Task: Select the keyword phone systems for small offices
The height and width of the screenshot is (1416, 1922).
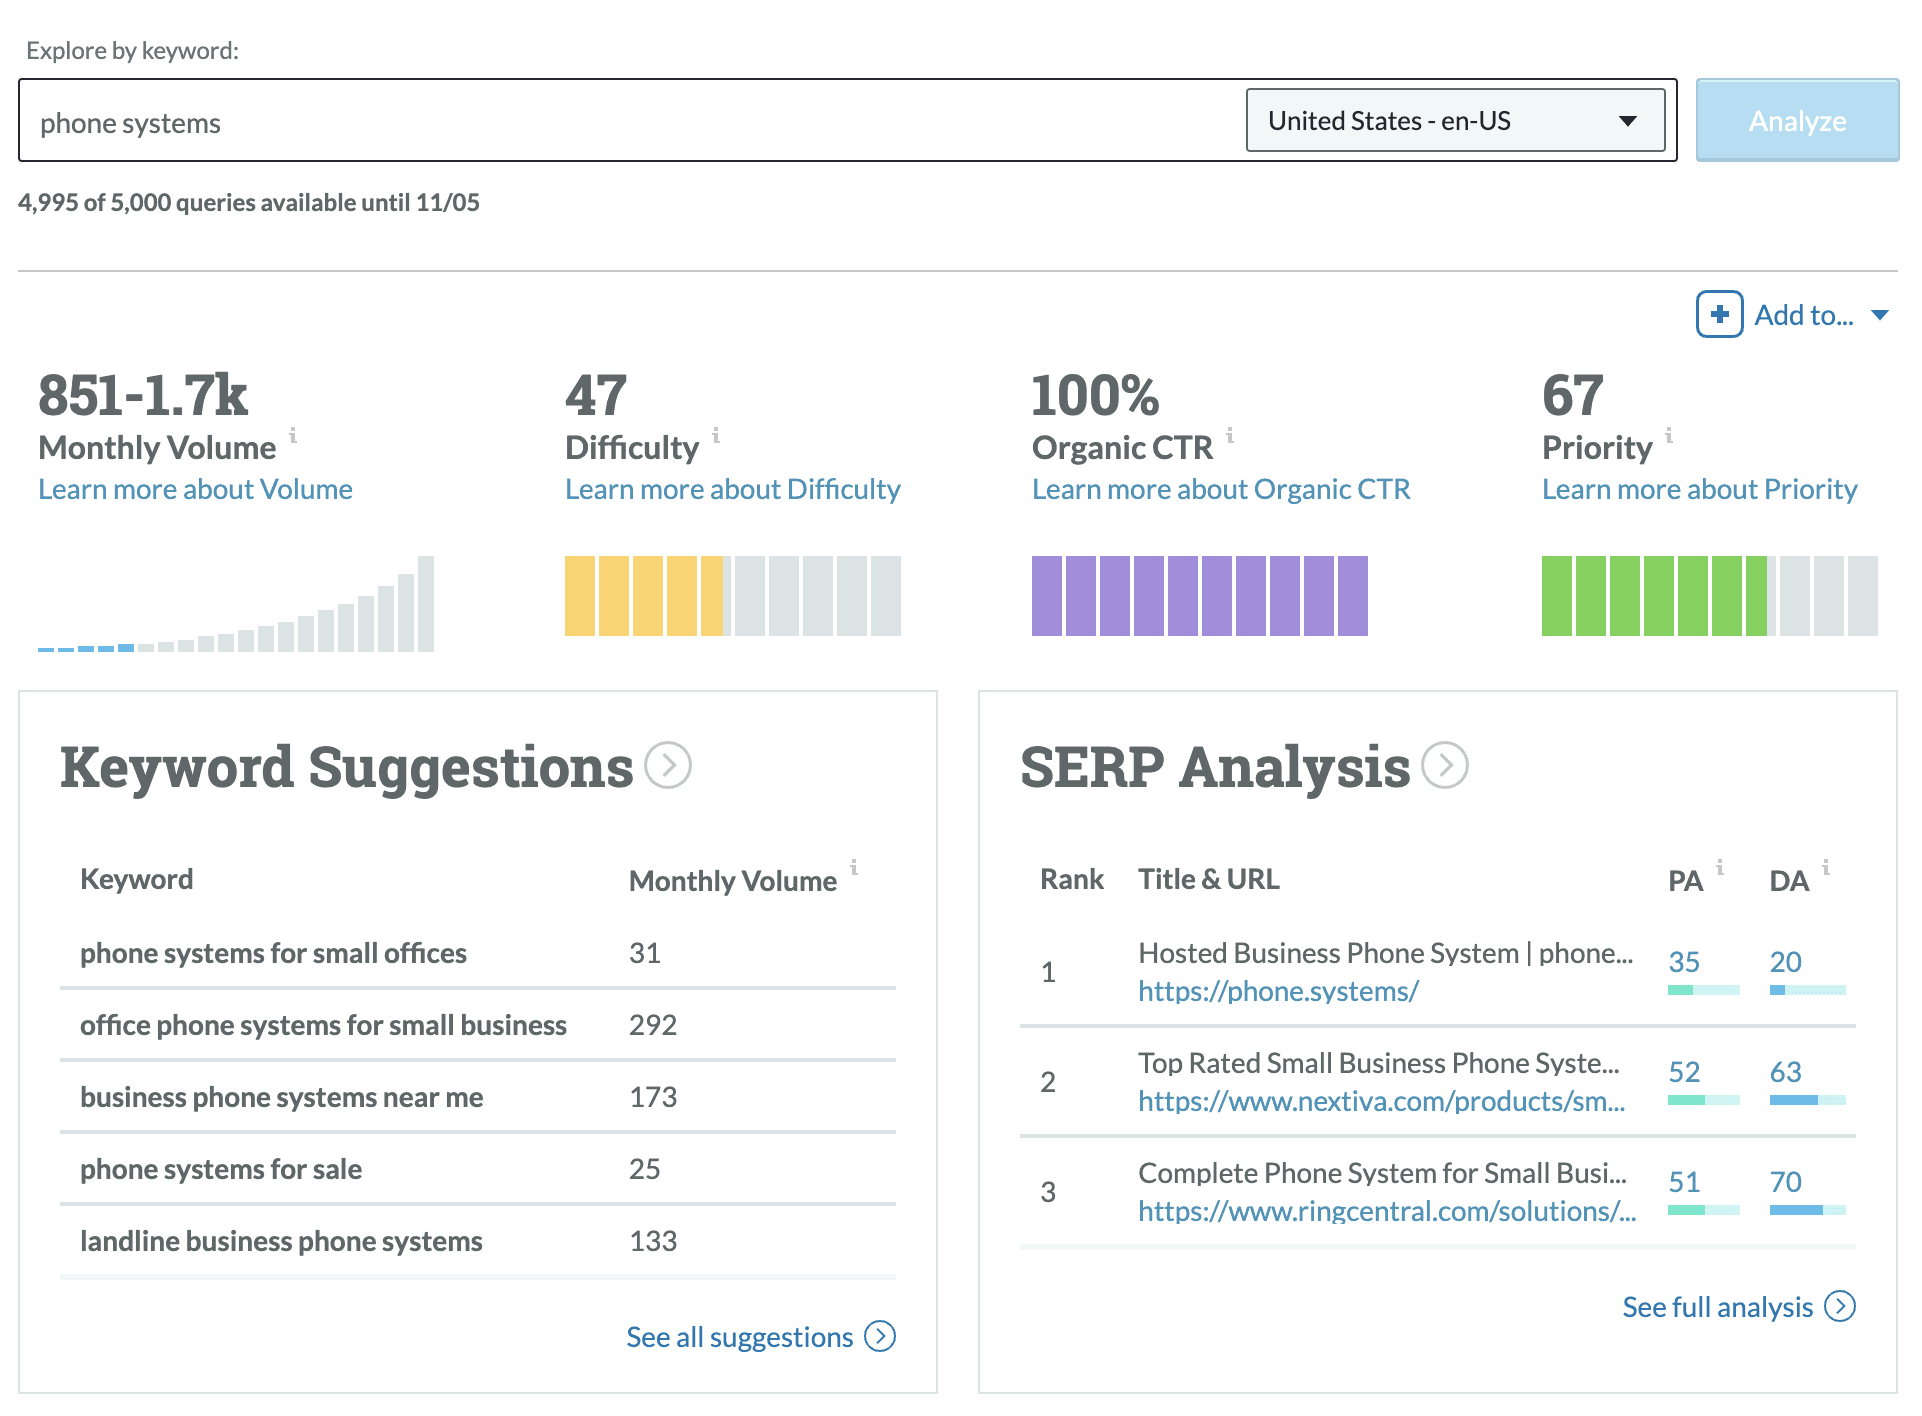Action: [x=273, y=952]
